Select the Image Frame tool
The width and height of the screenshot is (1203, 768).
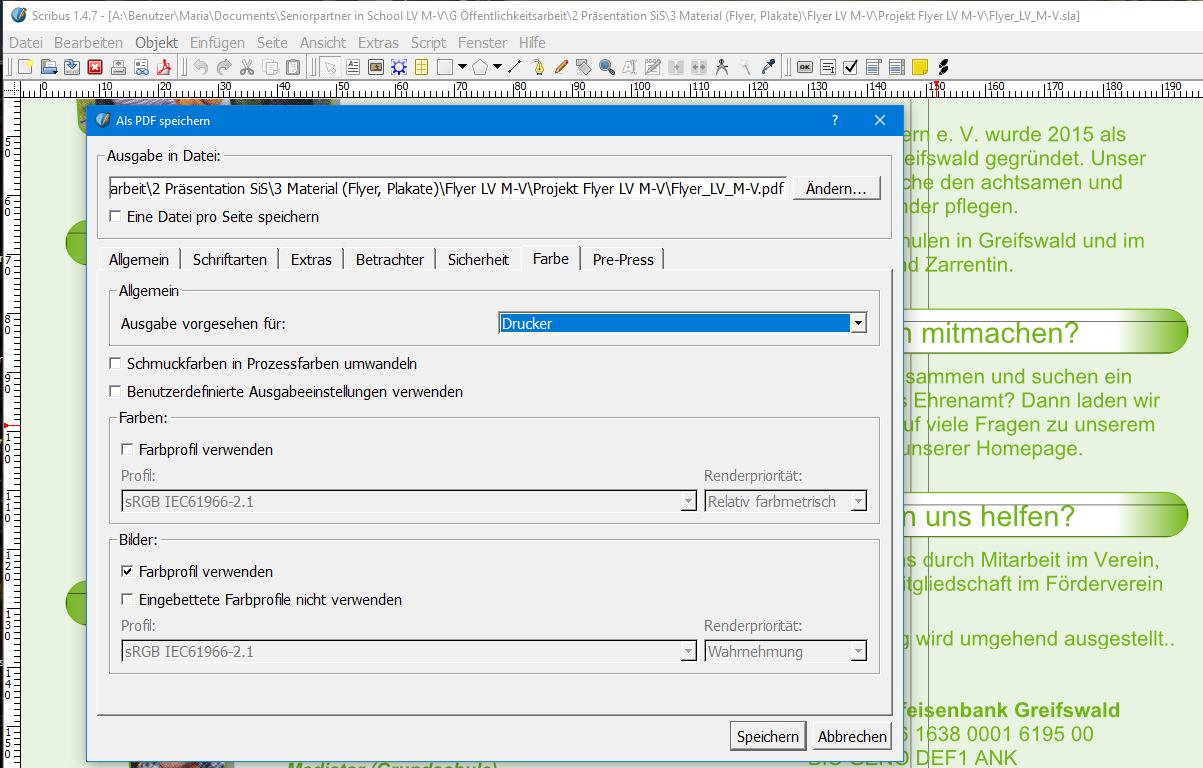point(376,67)
